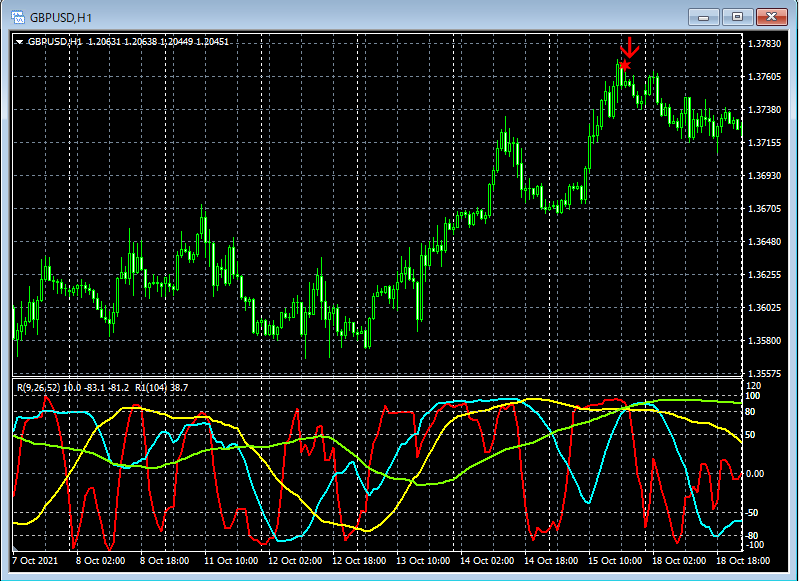800x581 pixels.
Task: Click the 1.36705 price scale label
Action: 764,209
